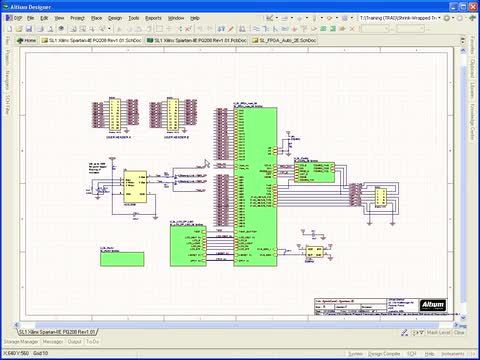Select the USER HEADER A component
This screenshot has height=360, width=480.
(x=115, y=114)
